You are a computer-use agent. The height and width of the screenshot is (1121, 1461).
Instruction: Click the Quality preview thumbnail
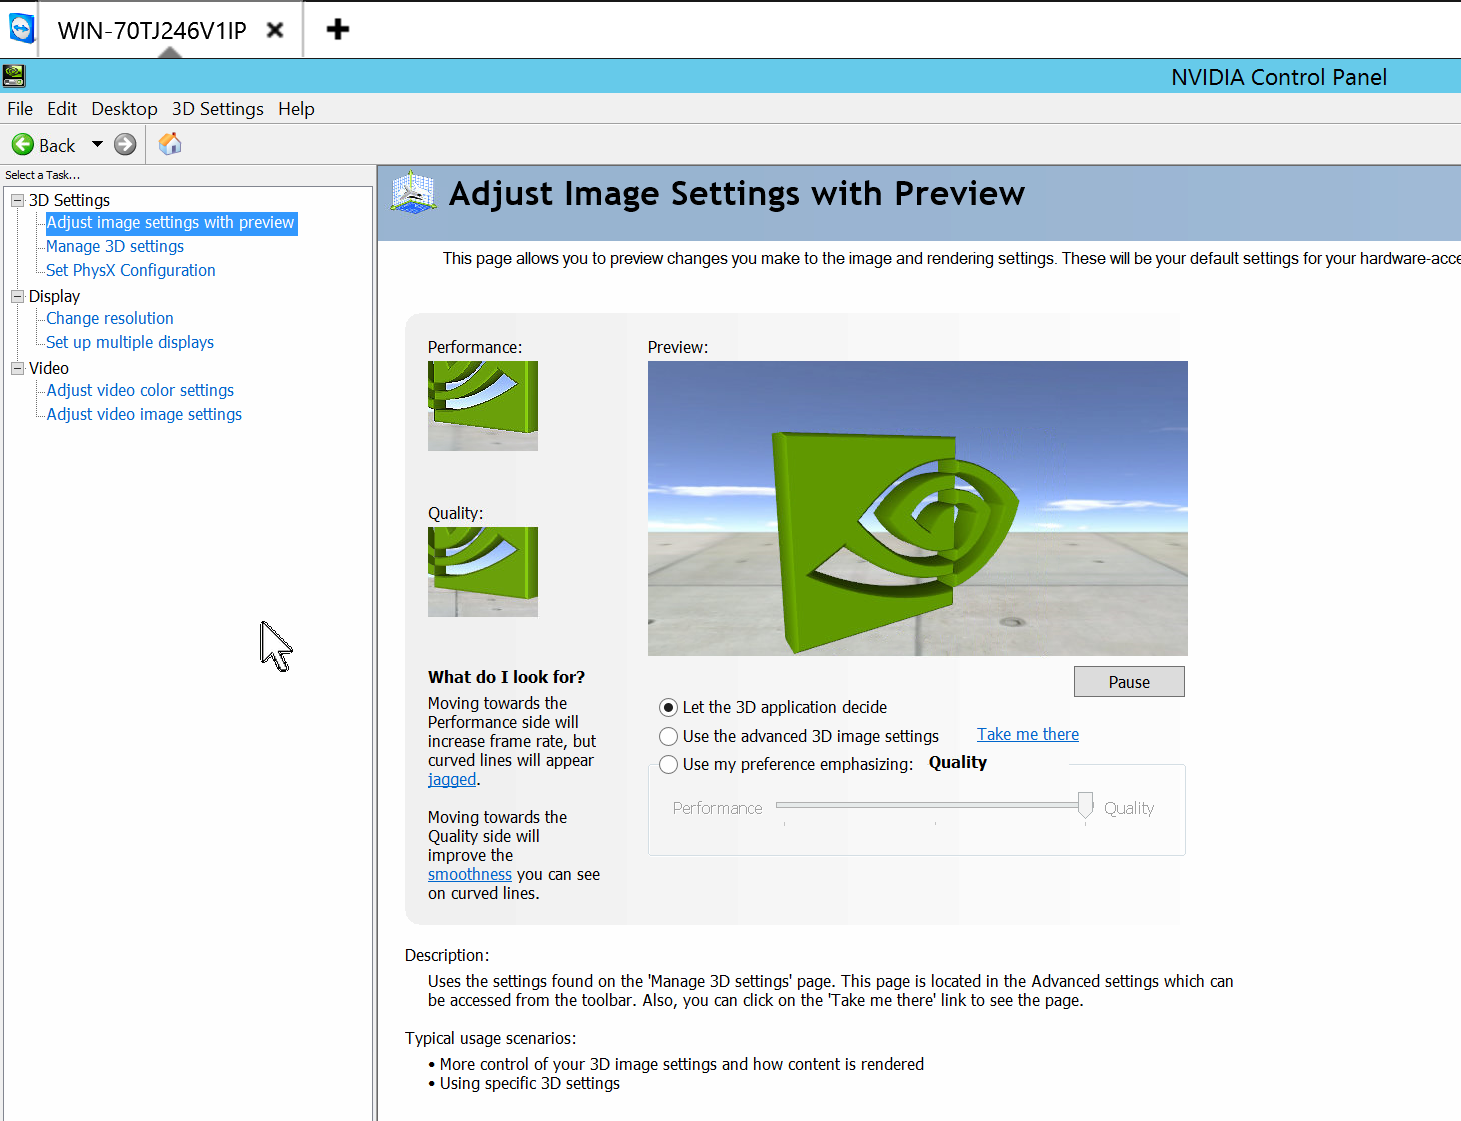point(482,571)
